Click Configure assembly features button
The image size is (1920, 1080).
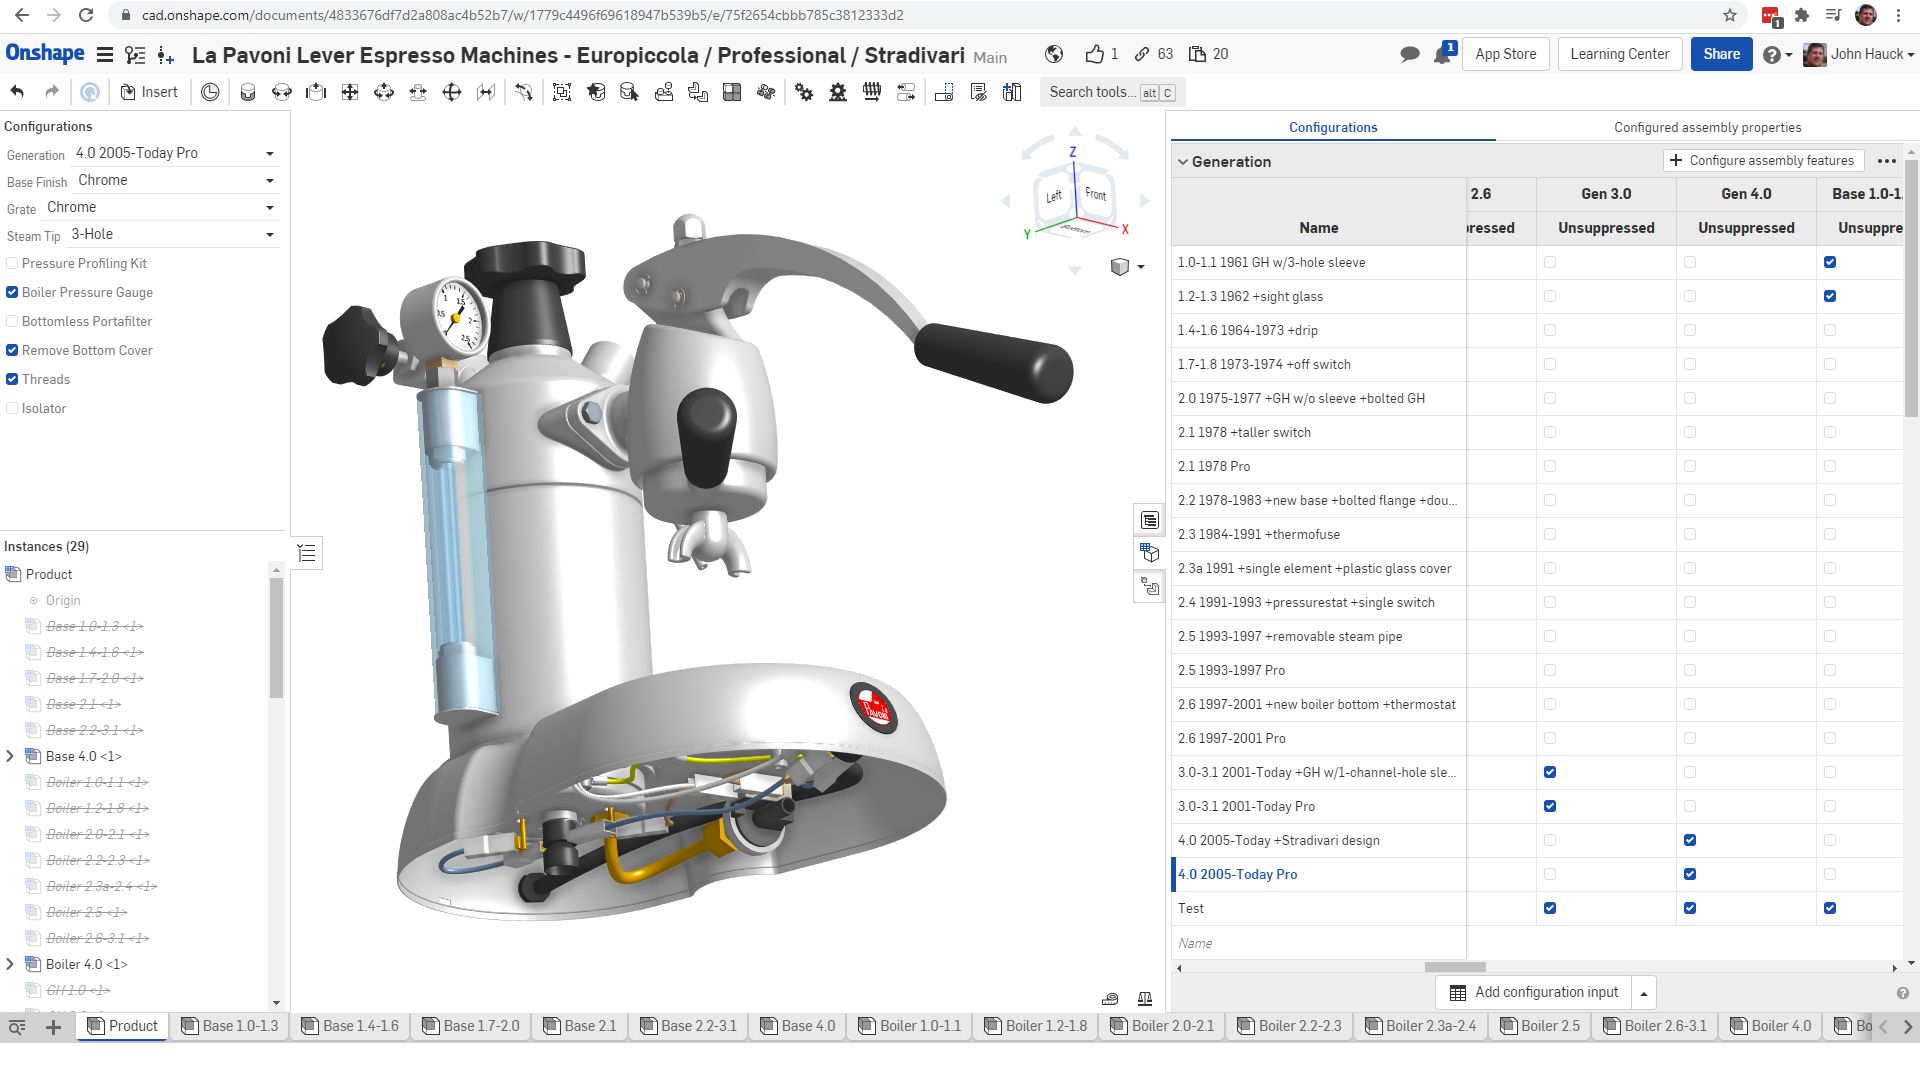click(1762, 160)
